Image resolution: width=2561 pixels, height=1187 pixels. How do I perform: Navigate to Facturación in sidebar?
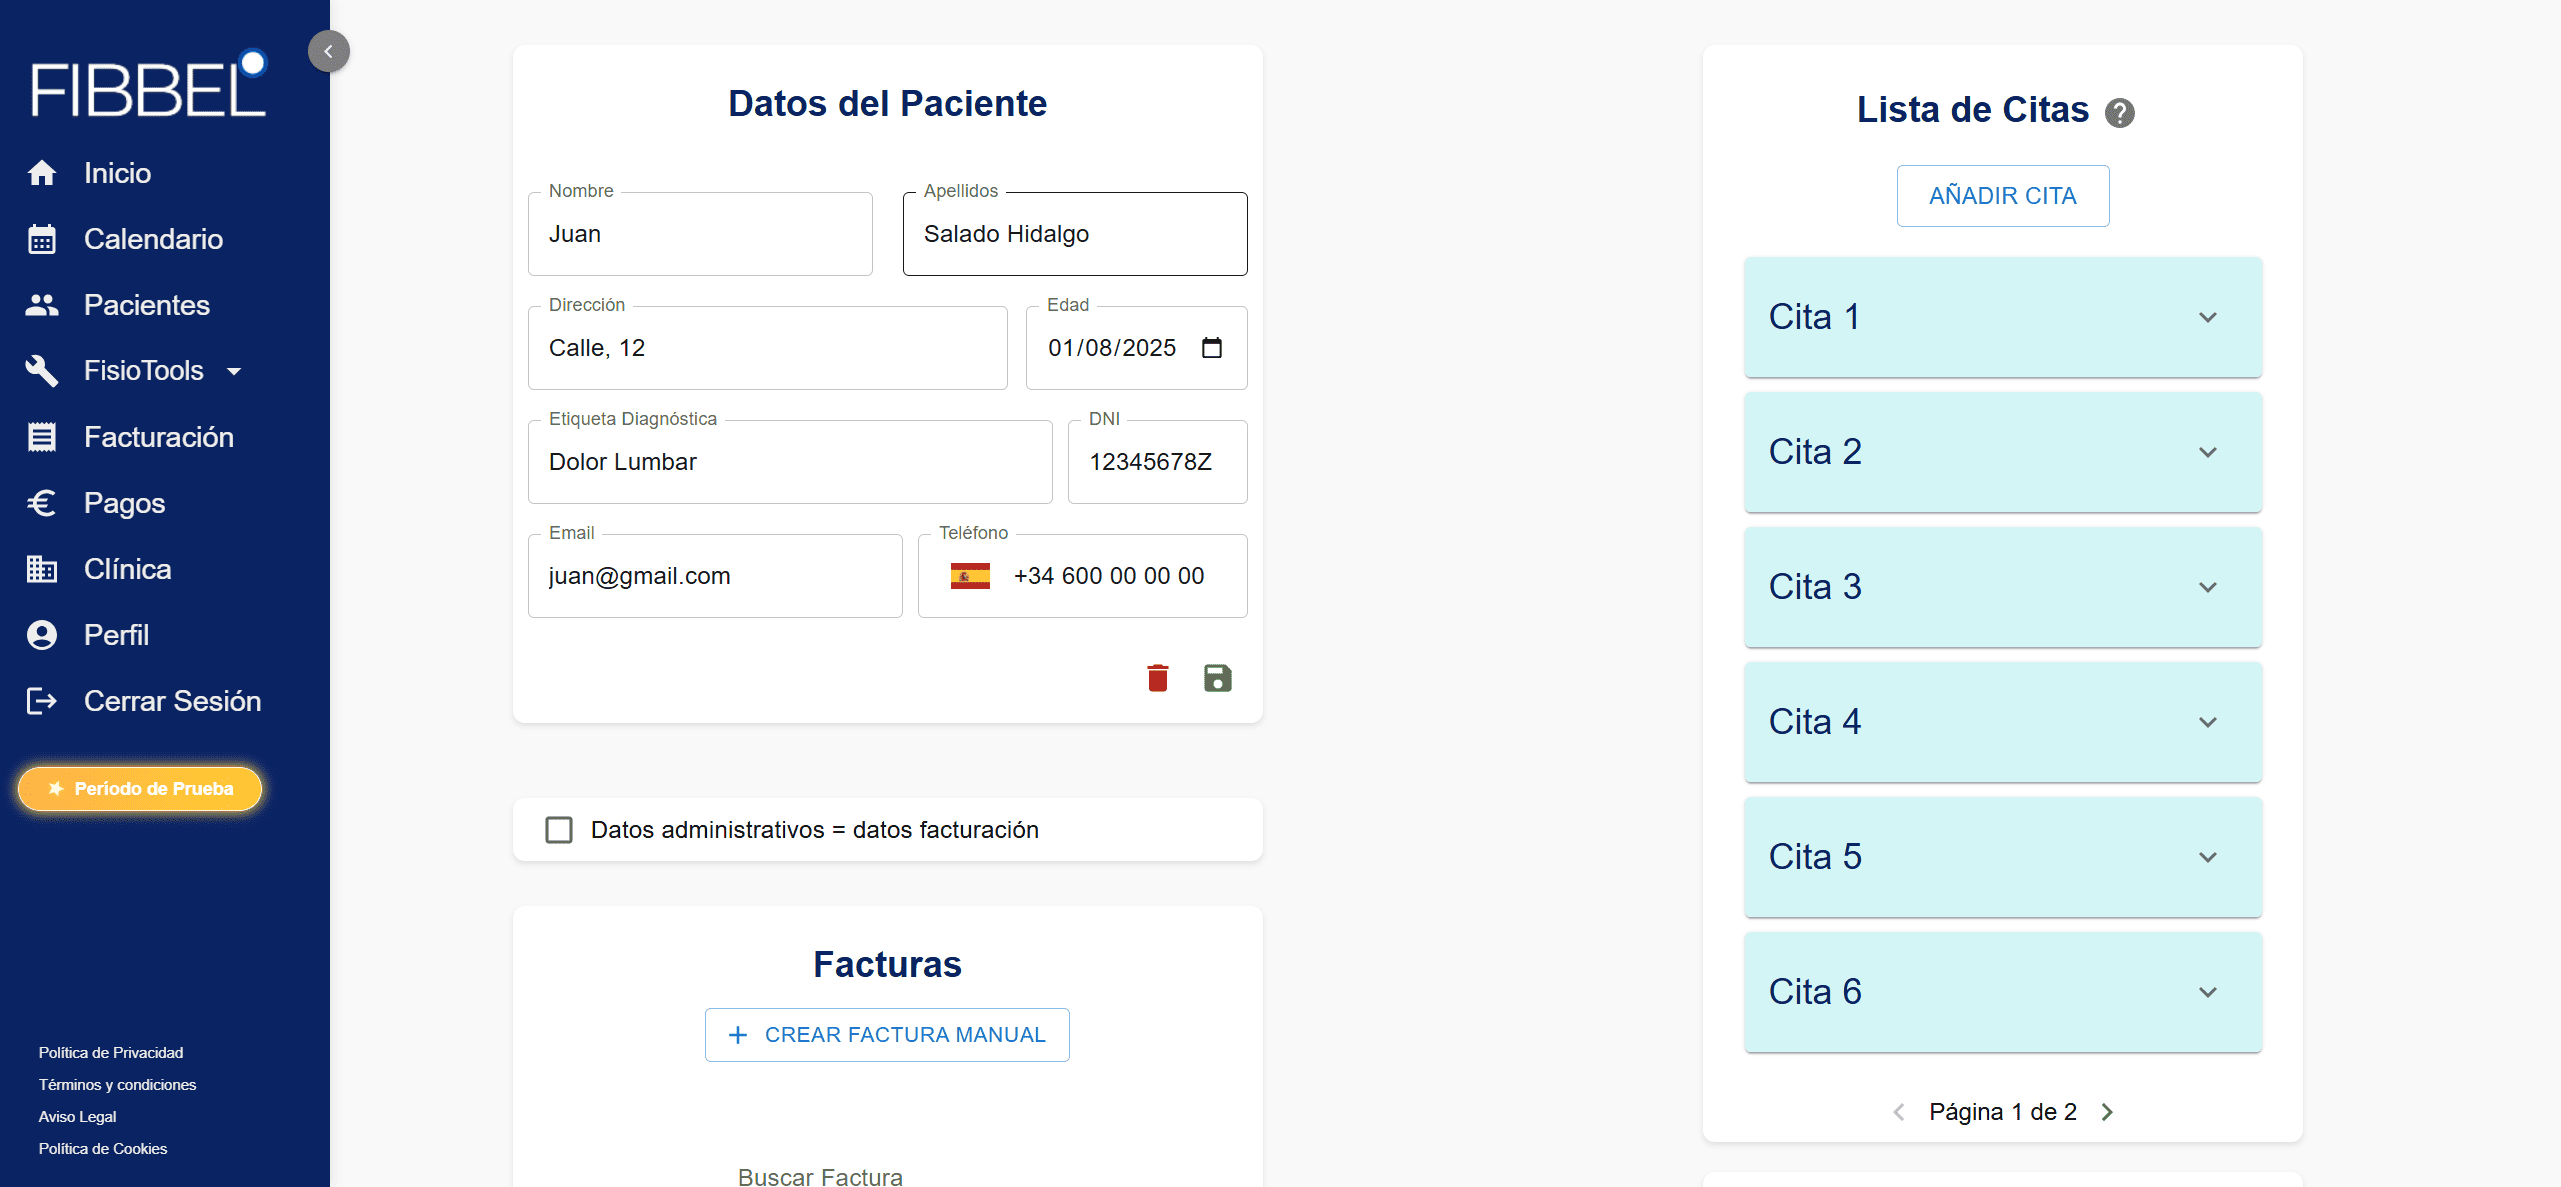(x=158, y=437)
